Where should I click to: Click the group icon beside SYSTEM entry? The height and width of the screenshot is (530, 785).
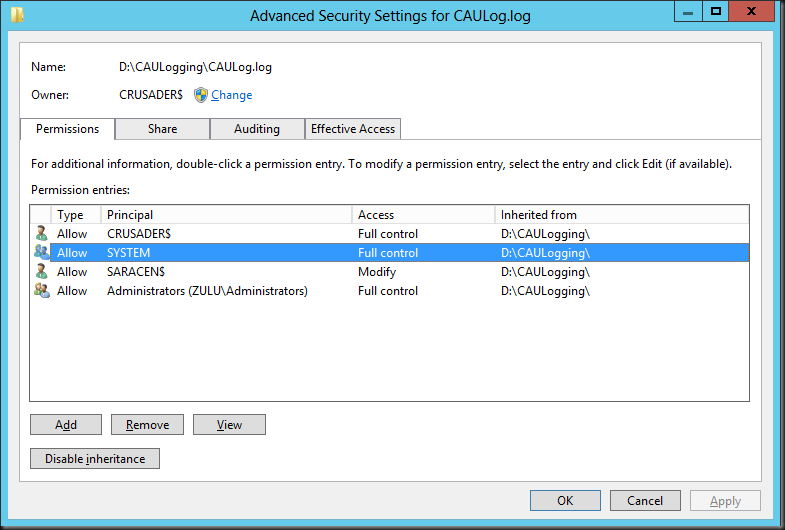click(42, 252)
